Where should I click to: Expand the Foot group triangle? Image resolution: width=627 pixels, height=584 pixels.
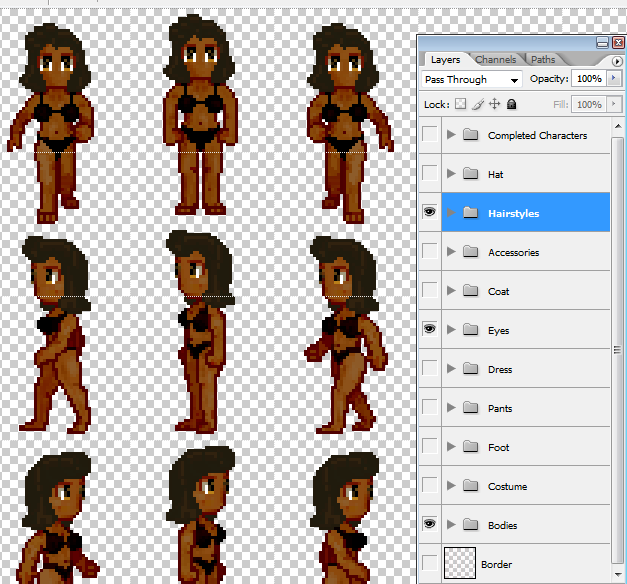coord(451,446)
